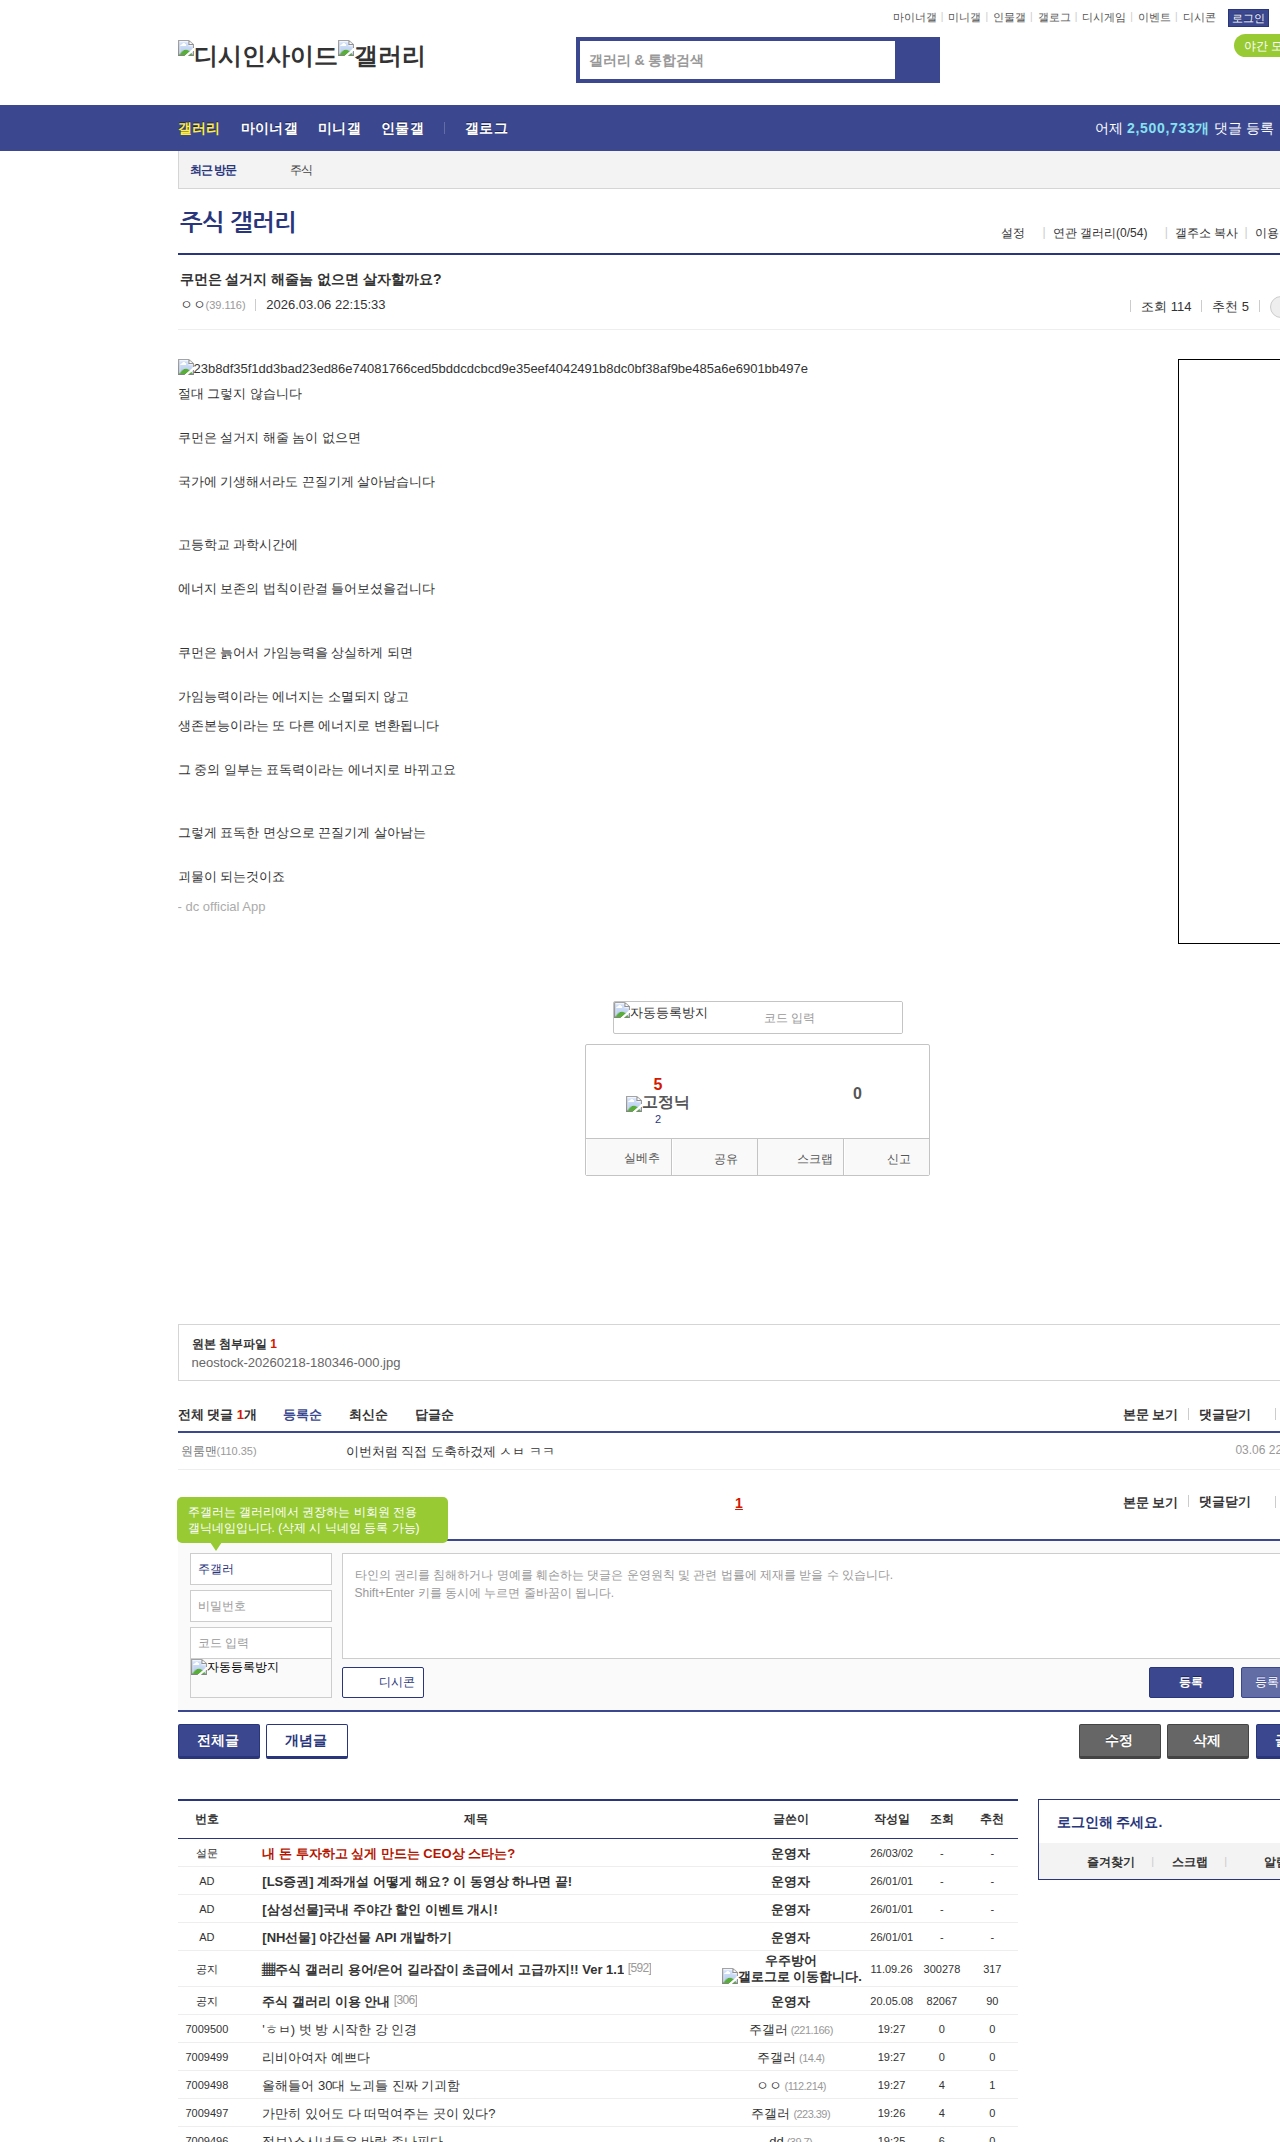Click 본문 보기 next to the comment sort options
Screen dimensions: 1280x2142
pos(1150,1415)
